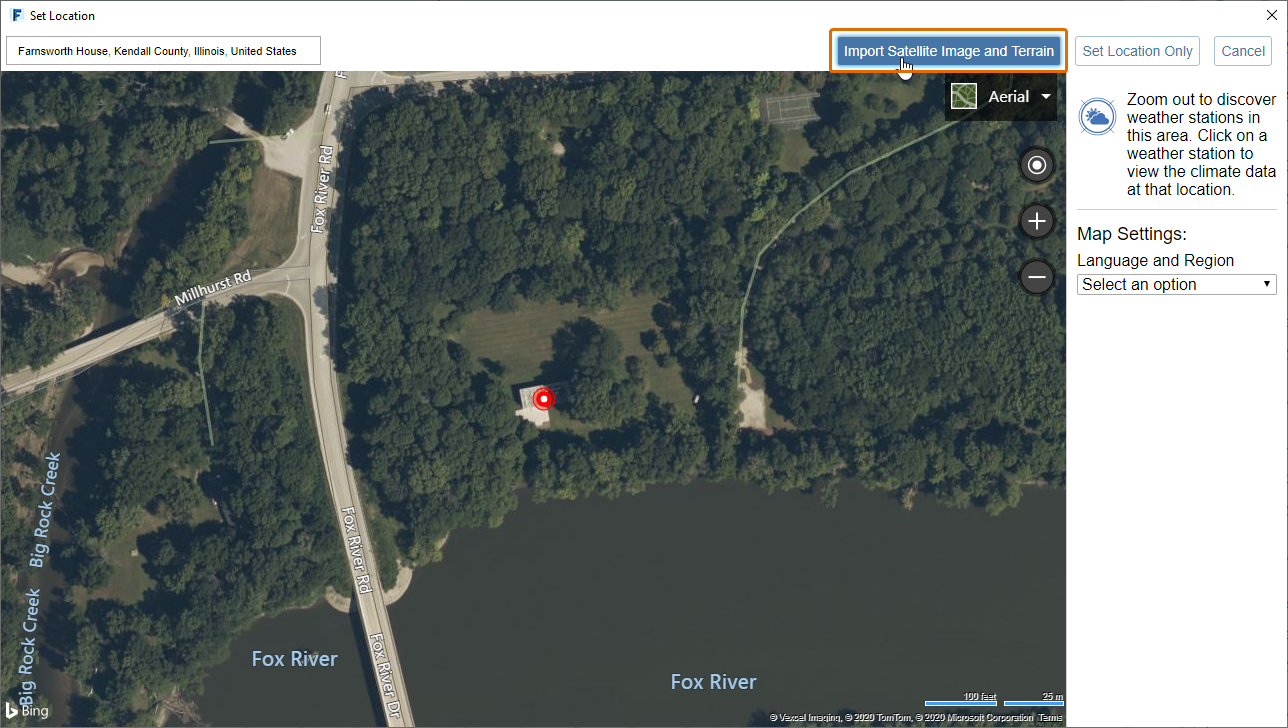
Task: Expand the Aerial map type dropdown arrow
Action: point(1045,97)
